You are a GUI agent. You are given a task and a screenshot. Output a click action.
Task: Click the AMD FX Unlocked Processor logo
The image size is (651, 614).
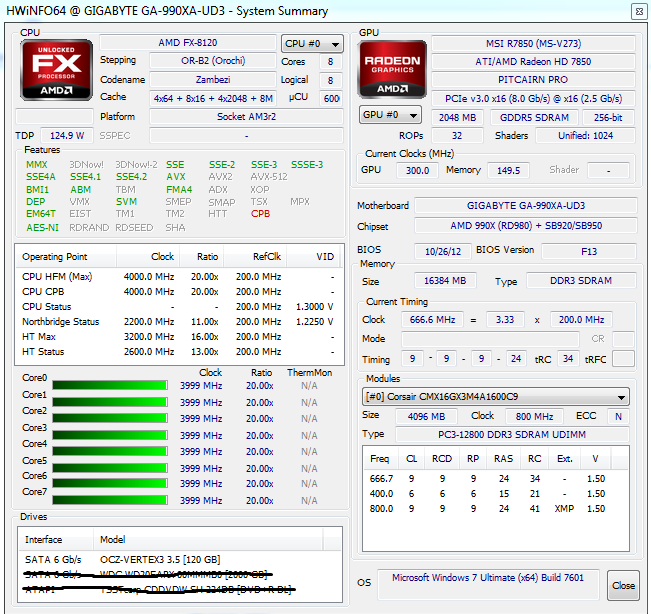point(56,70)
